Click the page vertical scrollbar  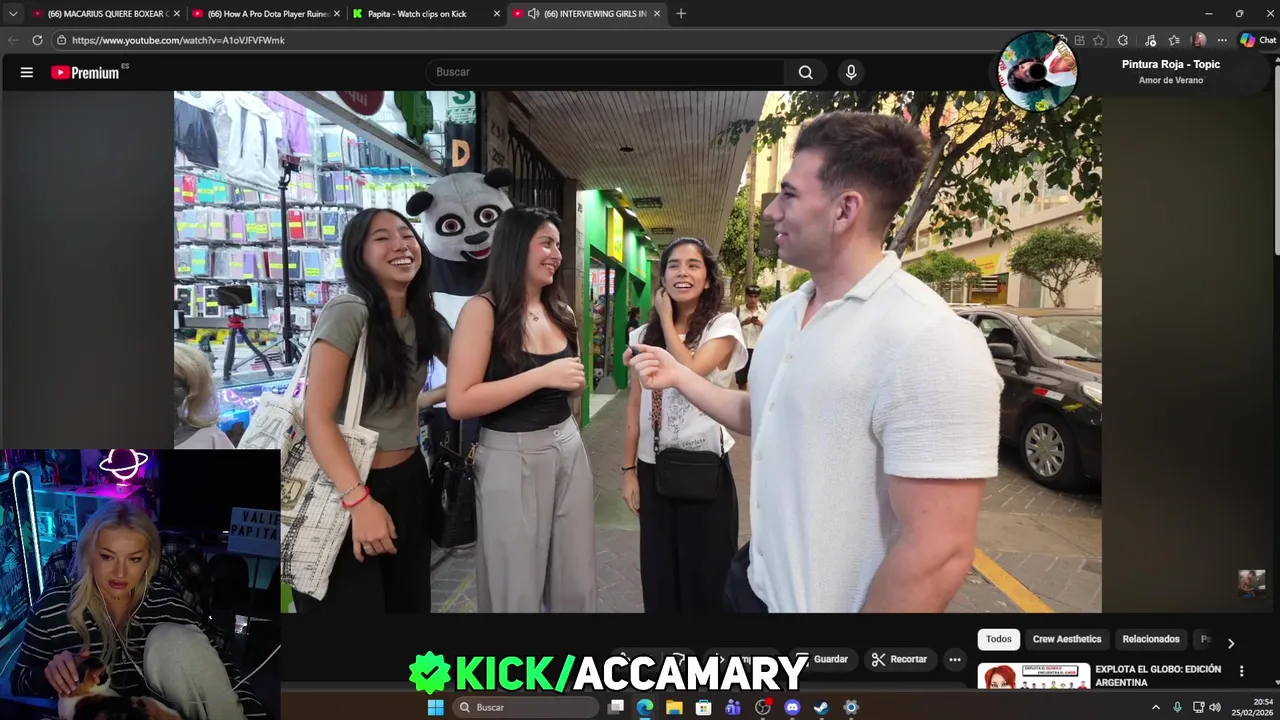1275,155
